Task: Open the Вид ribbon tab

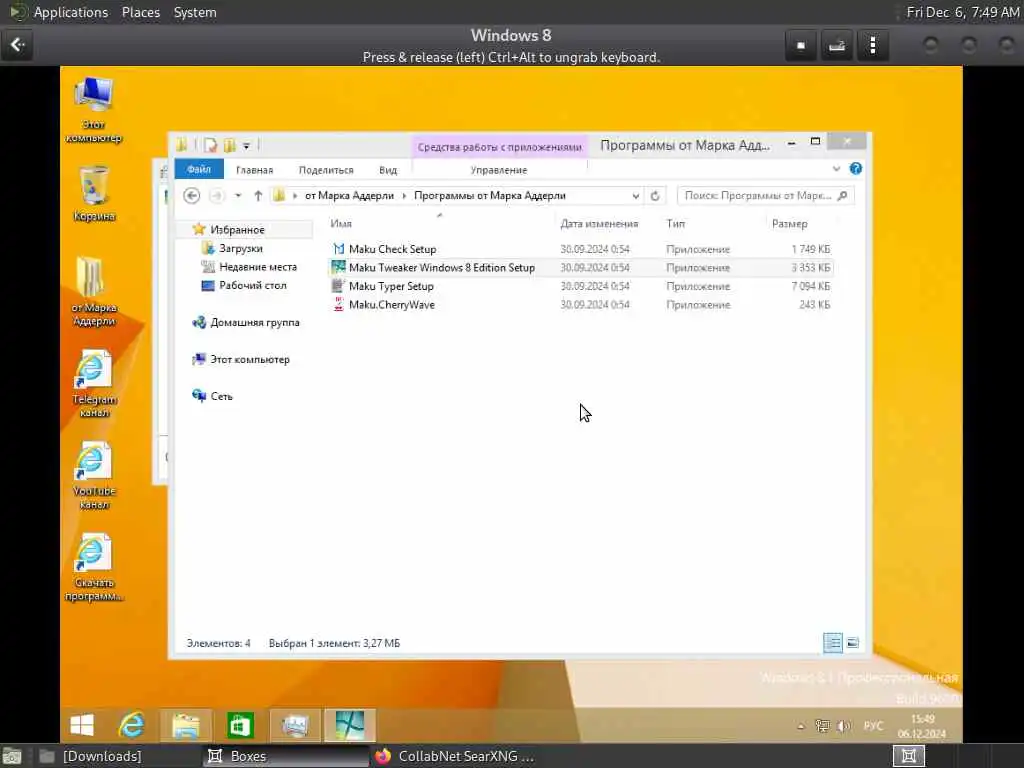Action: click(388, 170)
